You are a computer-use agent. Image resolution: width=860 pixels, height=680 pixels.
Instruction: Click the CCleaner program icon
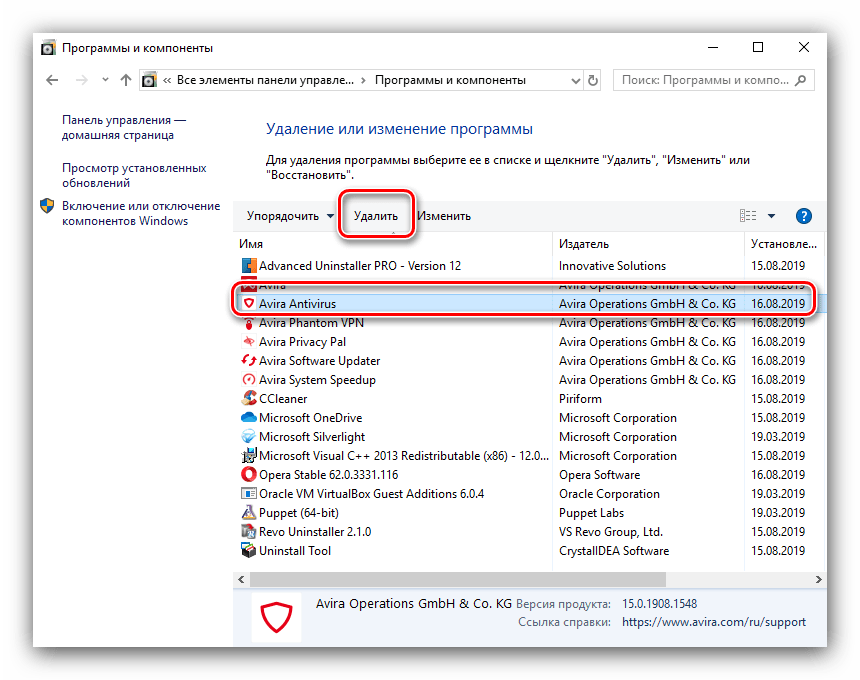pyautogui.click(x=249, y=399)
